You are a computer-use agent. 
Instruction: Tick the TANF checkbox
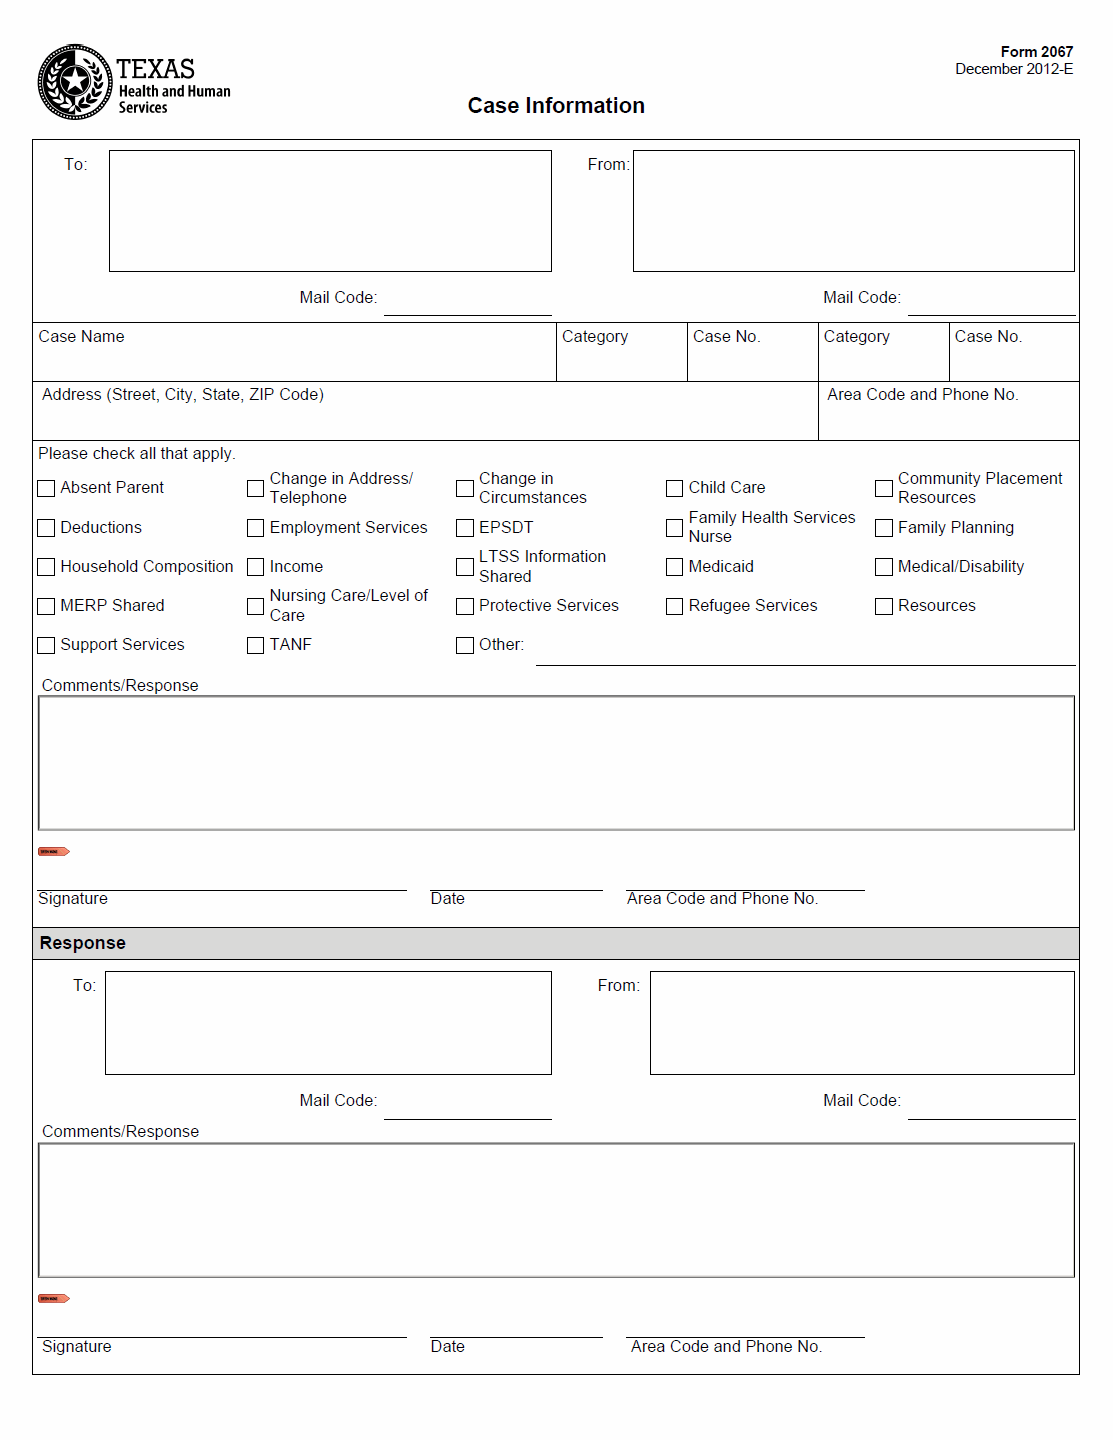click(255, 645)
